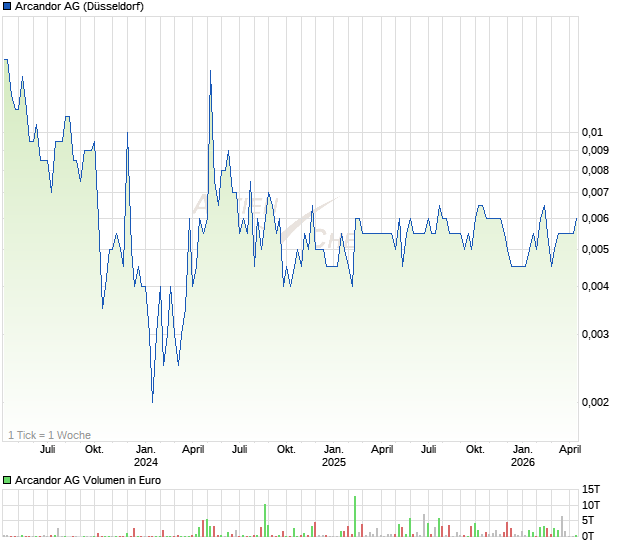This screenshot has height=546, width=620.
Task: Click the 5T volume axis label
Action: tap(588, 520)
